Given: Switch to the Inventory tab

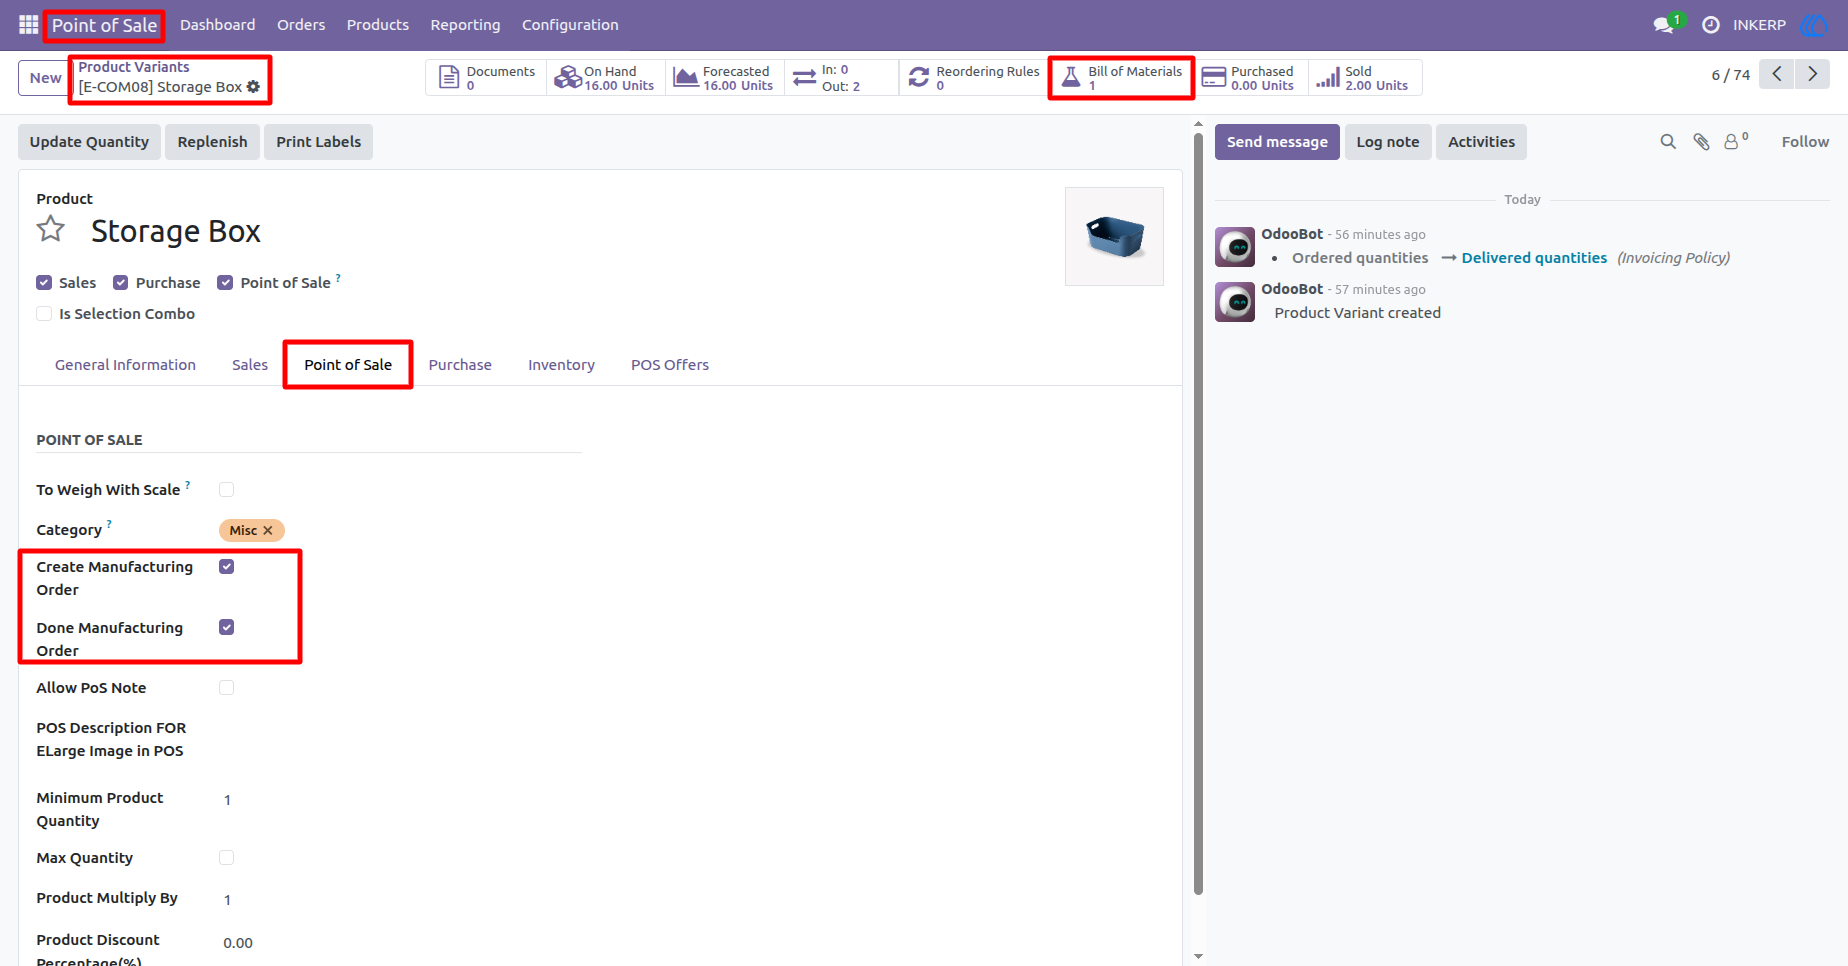Looking at the screenshot, I should 561,365.
